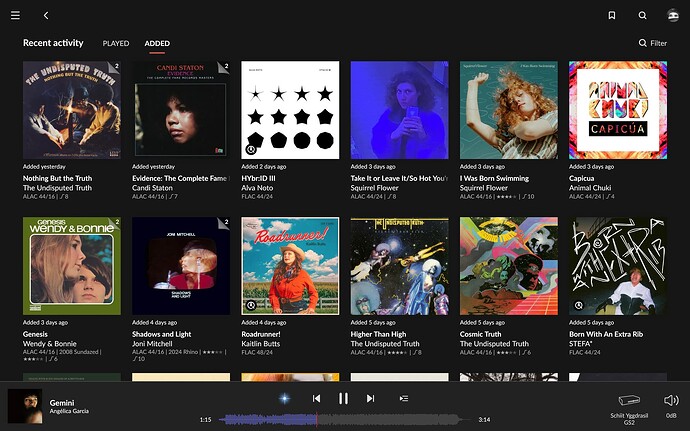Screen dimensions: 690x431
Task: Open album title Evidence: The Complete Fame
Action: tap(180, 178)
